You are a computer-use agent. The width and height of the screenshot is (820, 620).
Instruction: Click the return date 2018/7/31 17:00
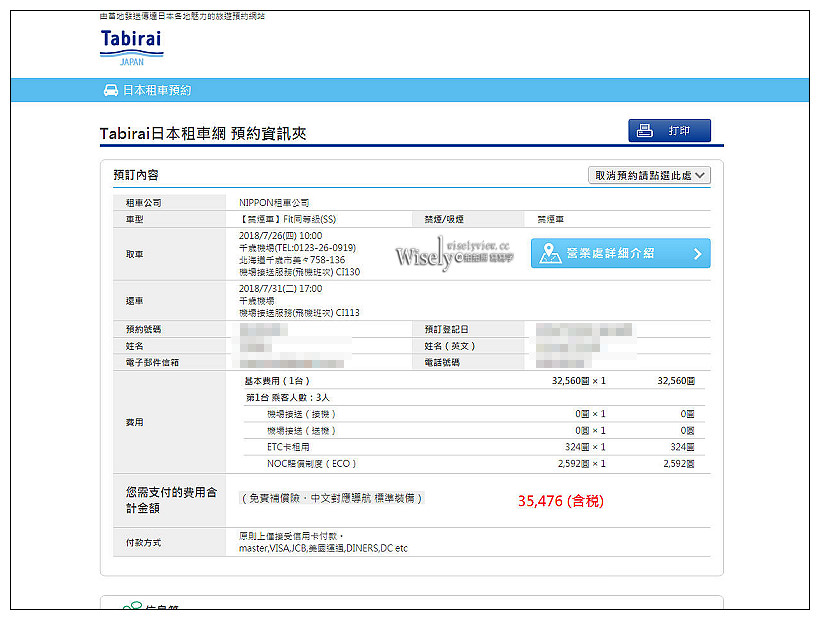280,288
